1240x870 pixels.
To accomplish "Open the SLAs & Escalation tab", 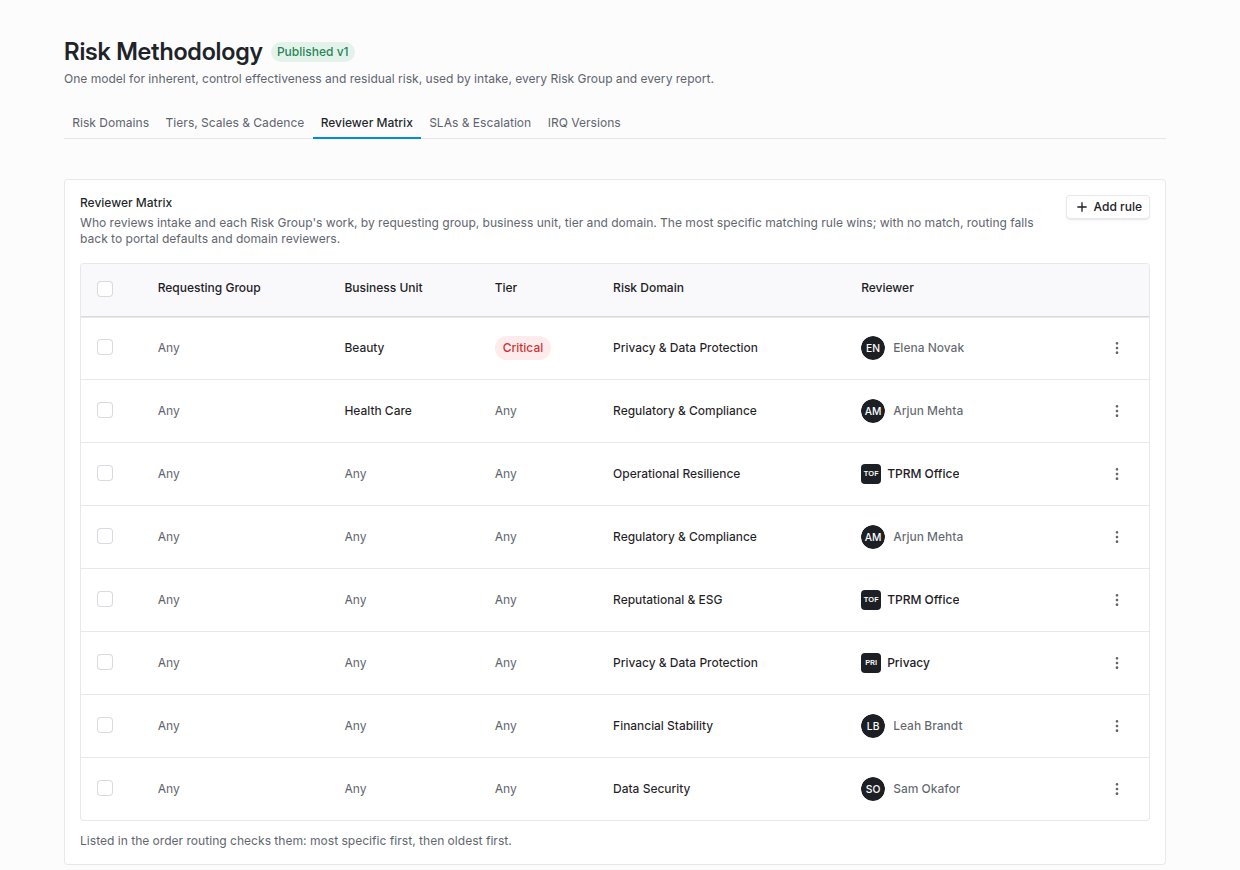I will (480, 123).
